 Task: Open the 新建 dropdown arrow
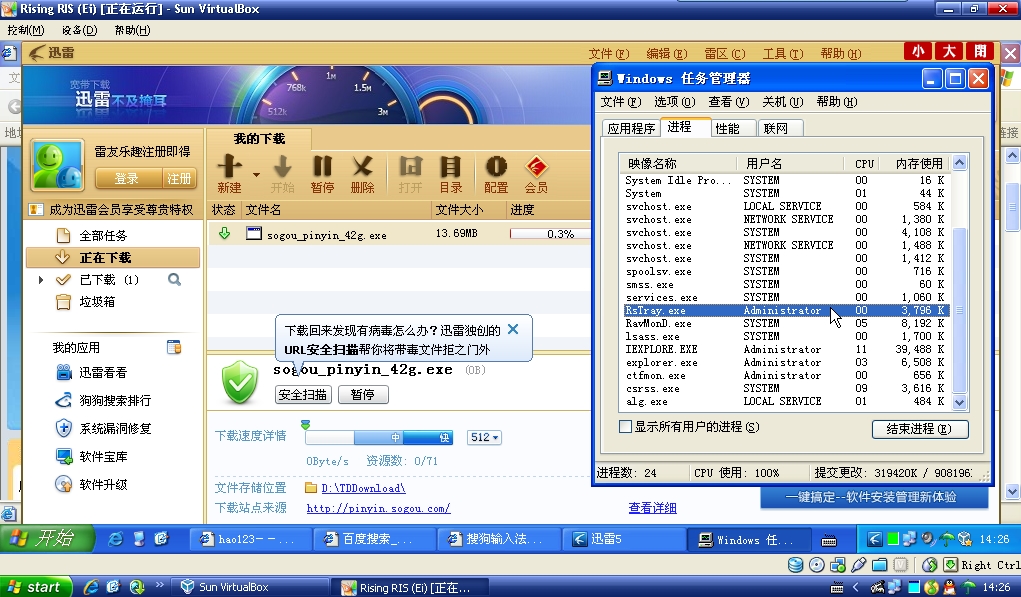(x=256, y=174)
